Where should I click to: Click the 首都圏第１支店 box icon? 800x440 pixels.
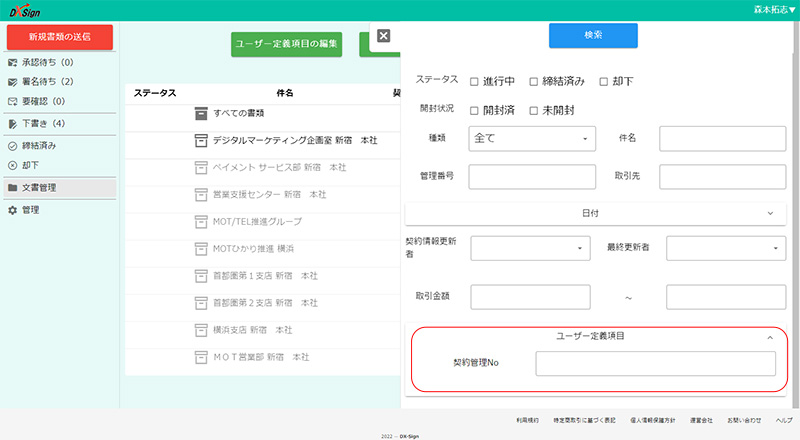[201, 276]
